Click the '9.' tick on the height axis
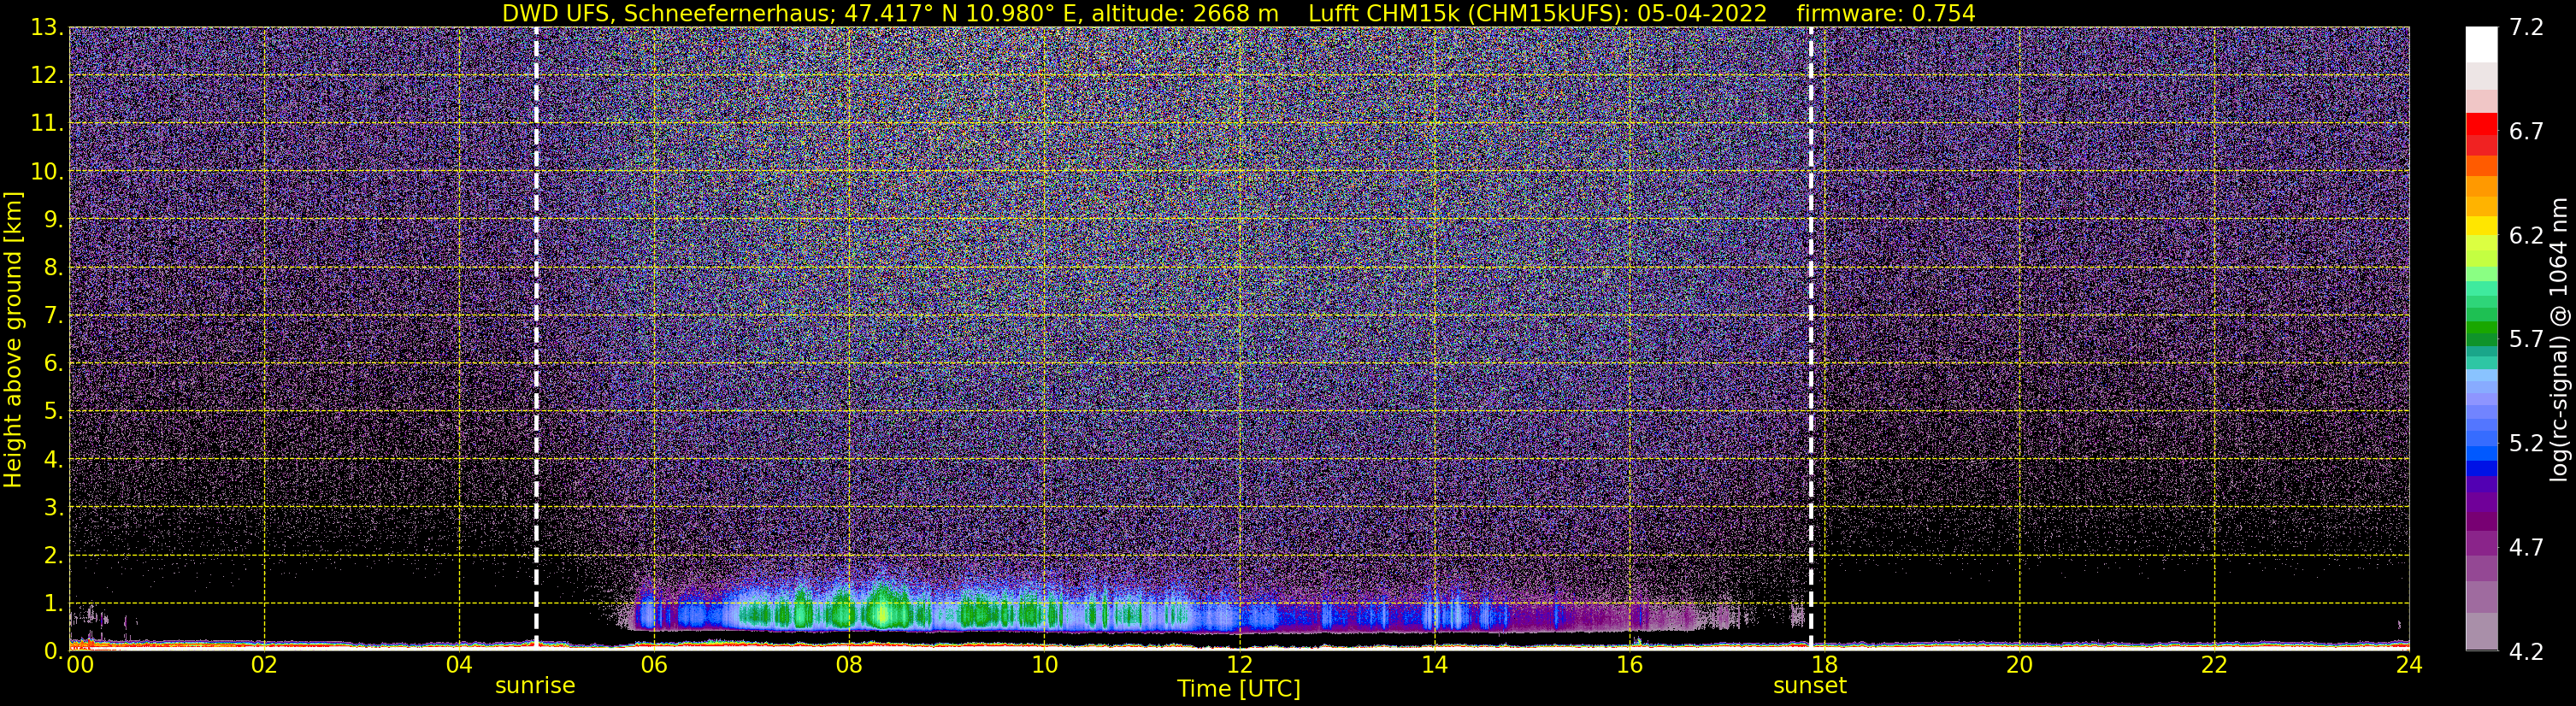The image size is (2576, 706). [53, 220]
